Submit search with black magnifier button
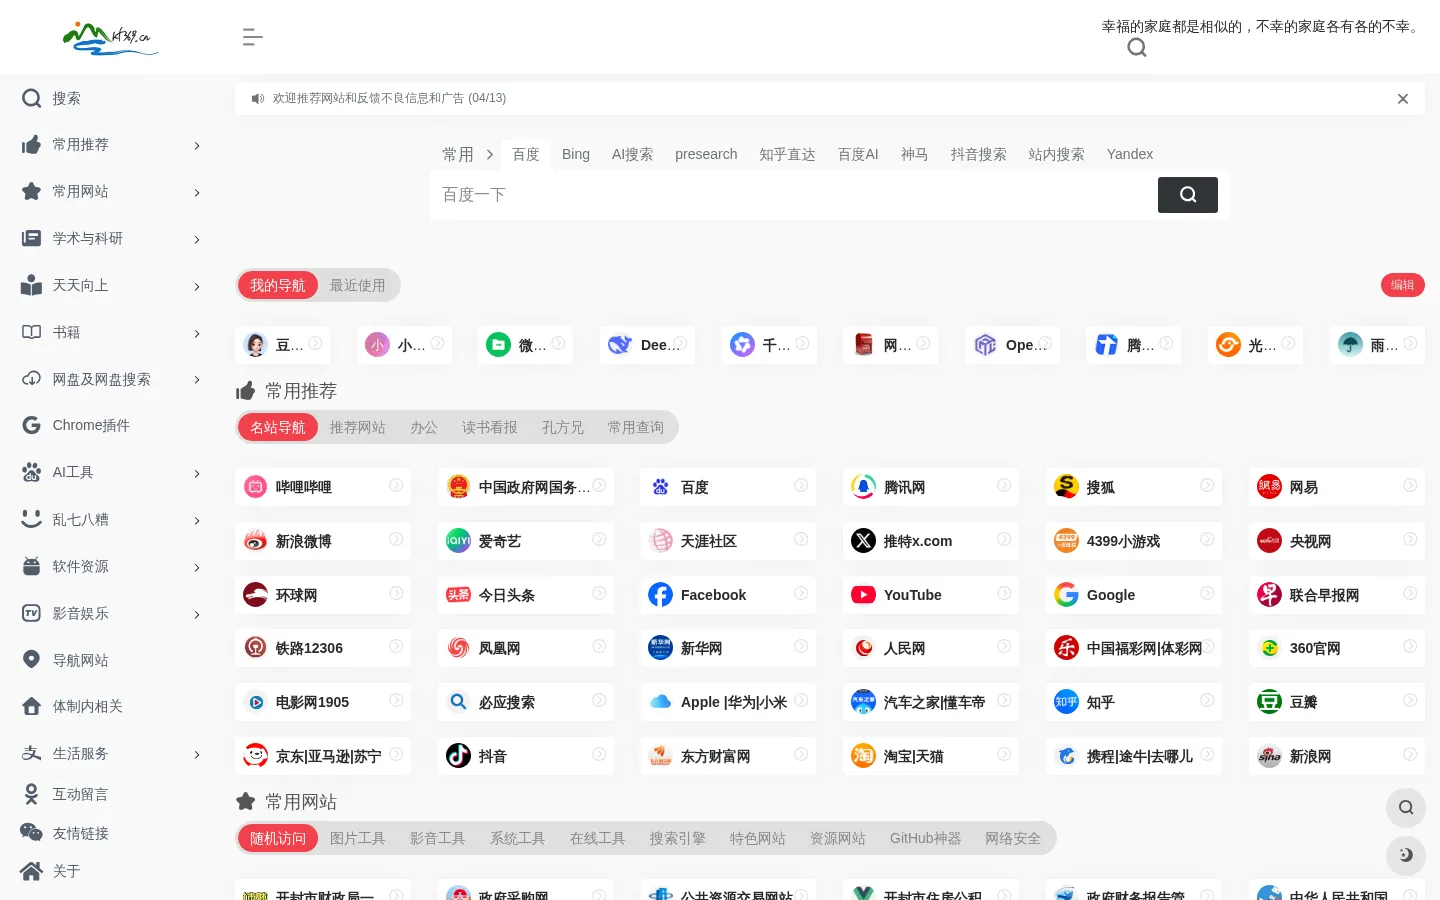 click(x=1188, y=195)
